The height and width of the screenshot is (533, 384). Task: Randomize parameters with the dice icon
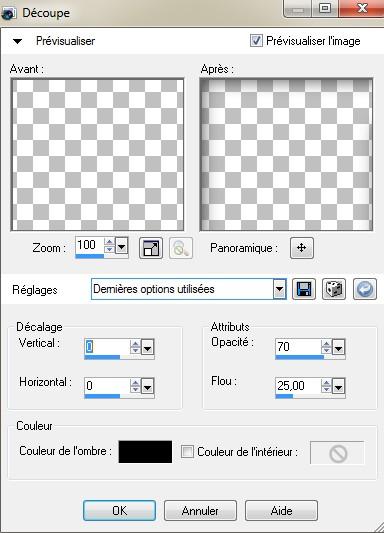pyautogui.click(x=334, y=289)
